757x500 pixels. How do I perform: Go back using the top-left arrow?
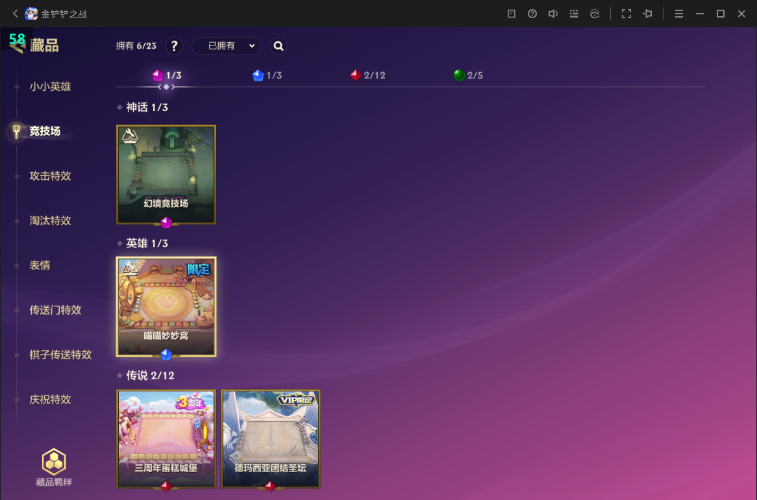(x=15, y=14)
